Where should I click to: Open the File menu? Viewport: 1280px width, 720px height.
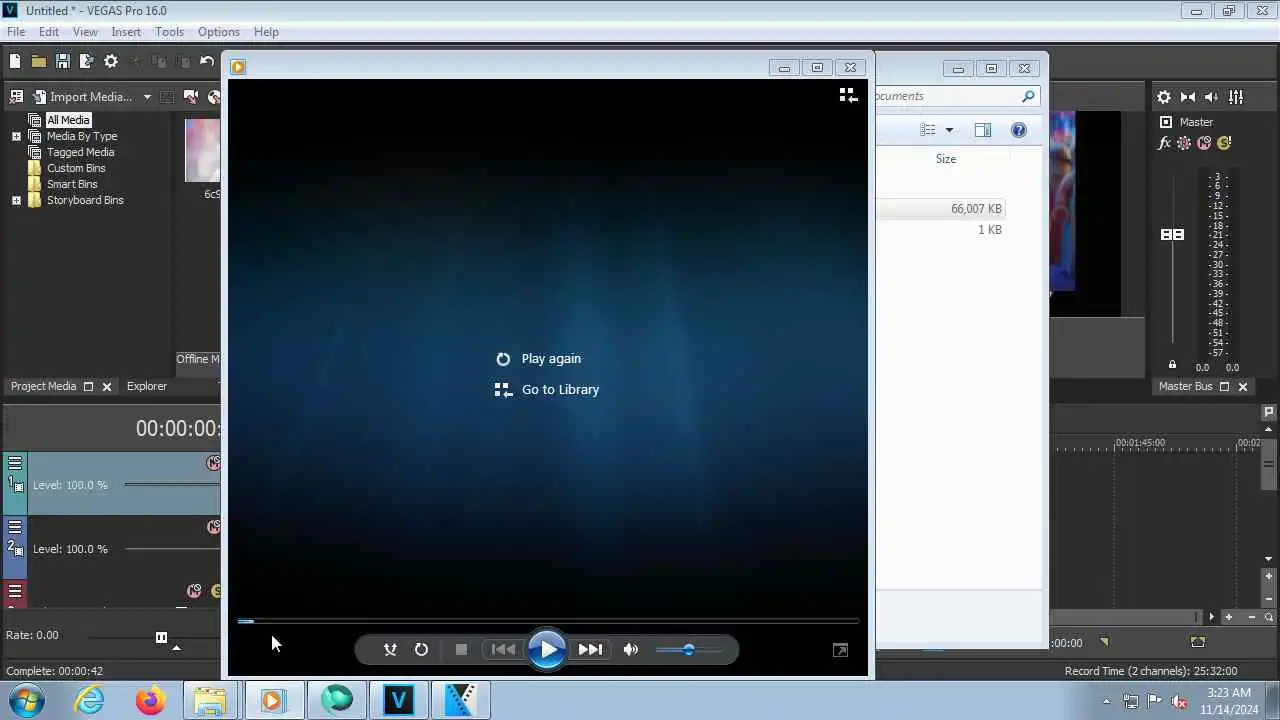point(16,32)
